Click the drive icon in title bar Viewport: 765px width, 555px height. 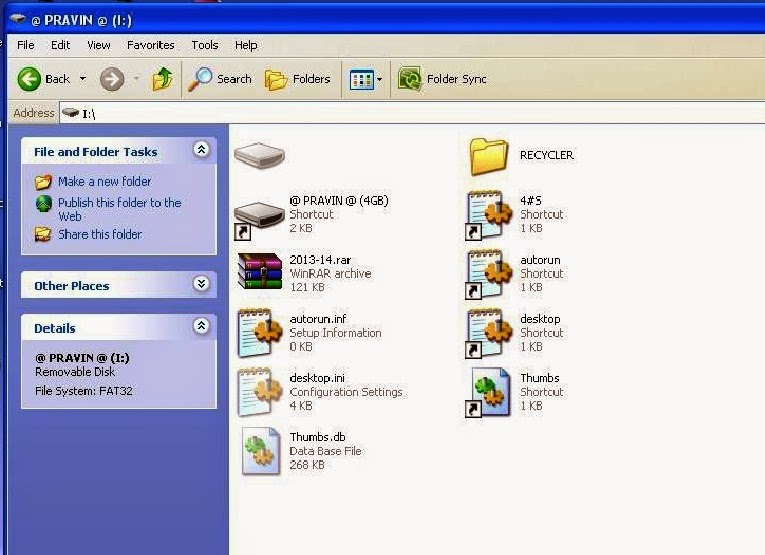18,19
